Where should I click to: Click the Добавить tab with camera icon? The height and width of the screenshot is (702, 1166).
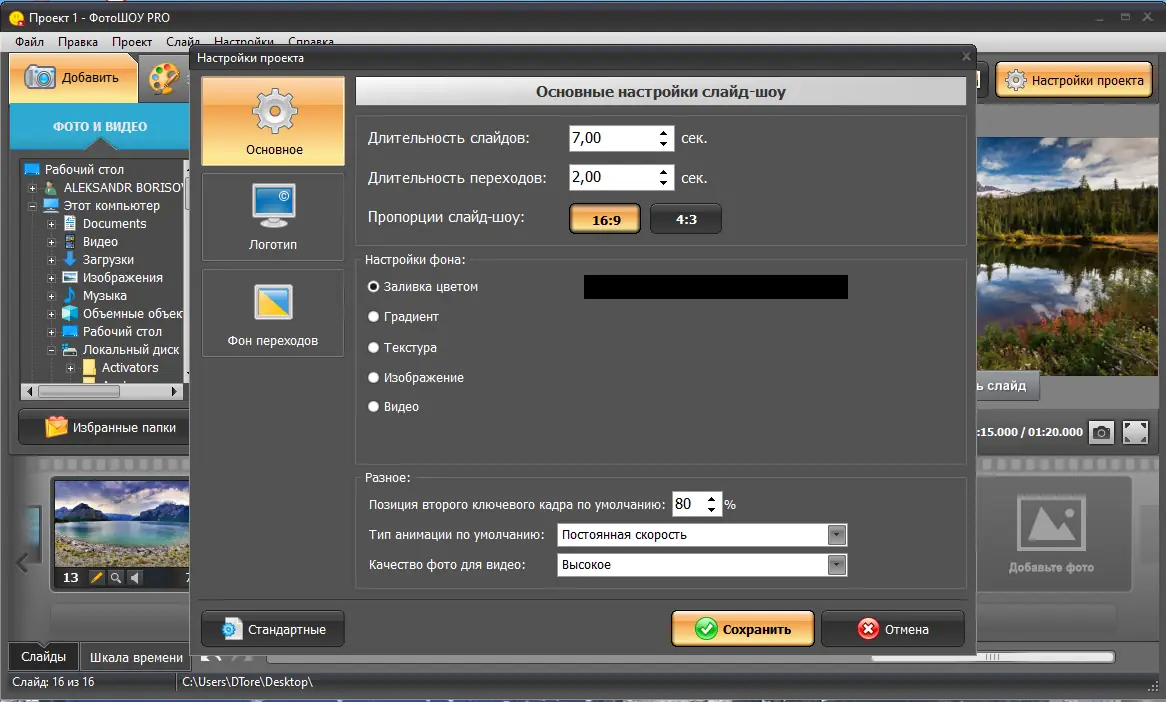pyautogui.click(x=73, y=77)
